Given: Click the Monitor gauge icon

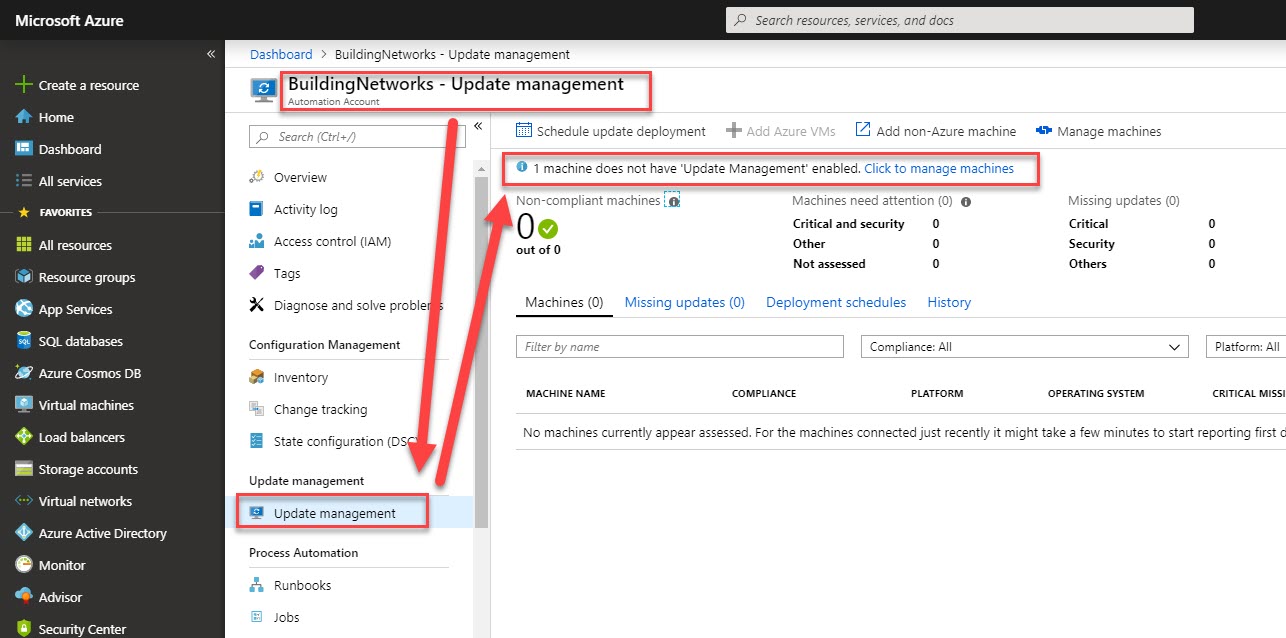Looking at the screenshot, I should tap(24, 565).
